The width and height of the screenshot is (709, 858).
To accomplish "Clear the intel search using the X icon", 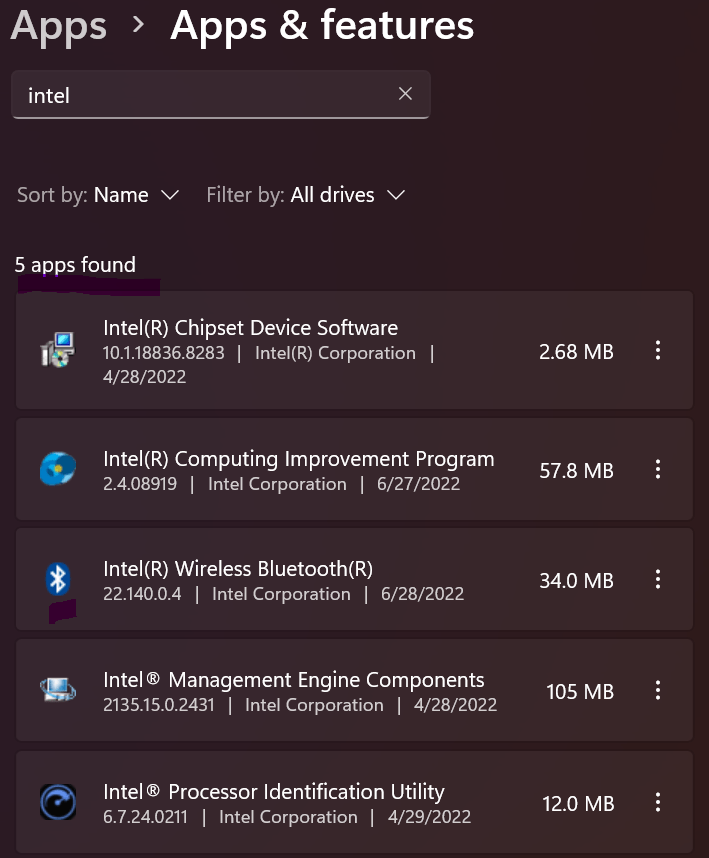I will click(x=405, y=93).
